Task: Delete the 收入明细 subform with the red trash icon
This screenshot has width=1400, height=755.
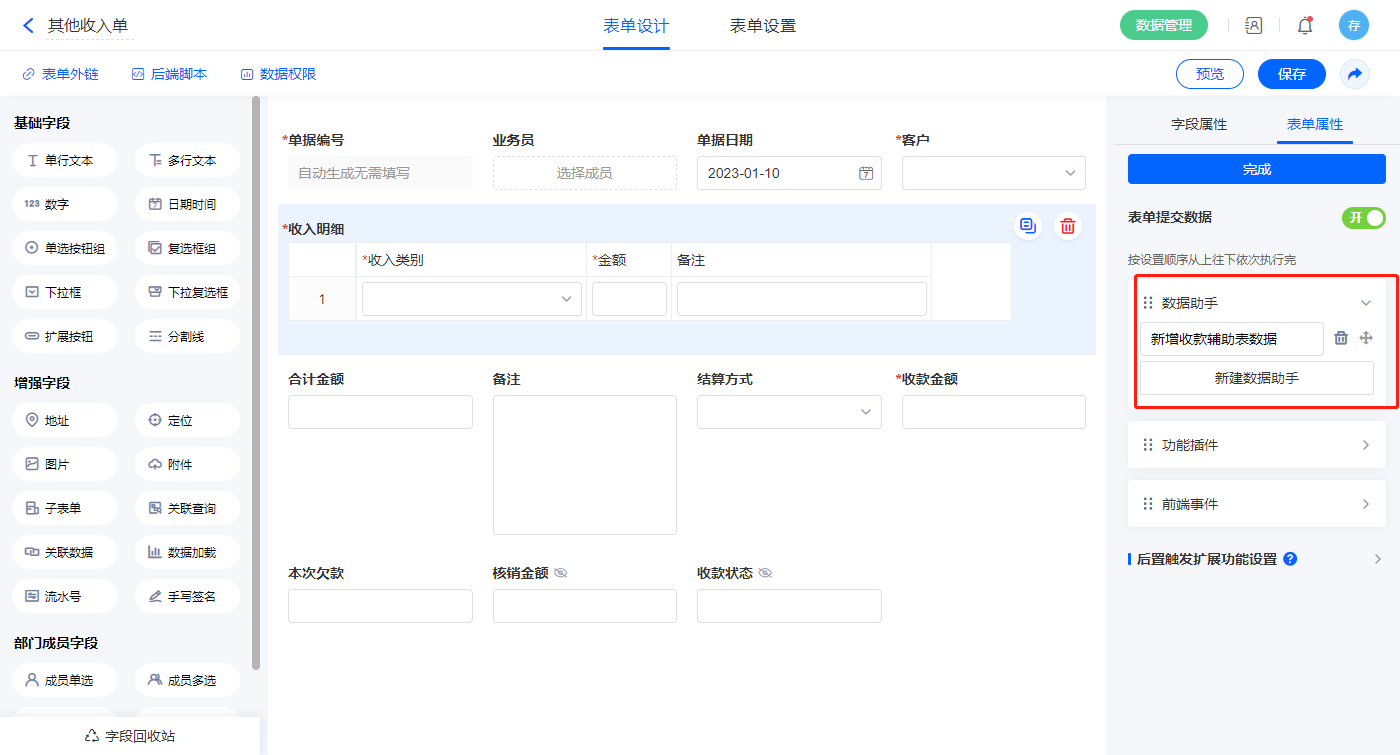Action: (1068, 226)
